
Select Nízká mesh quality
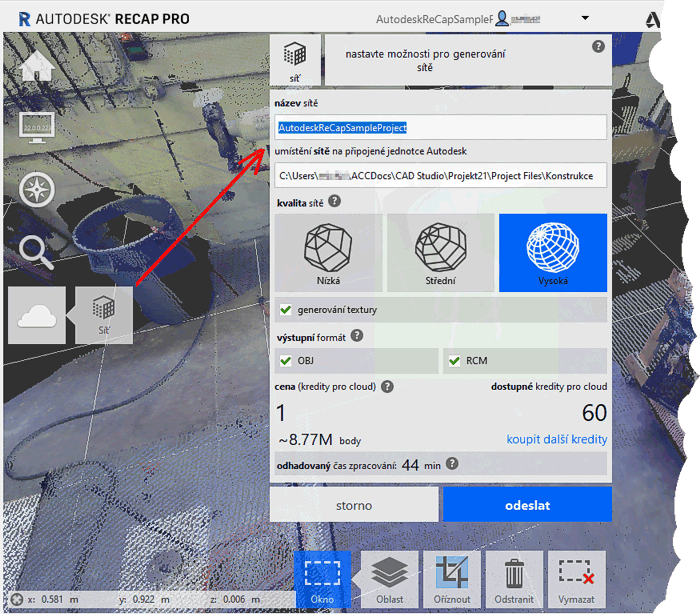click(x=328, y=253)
